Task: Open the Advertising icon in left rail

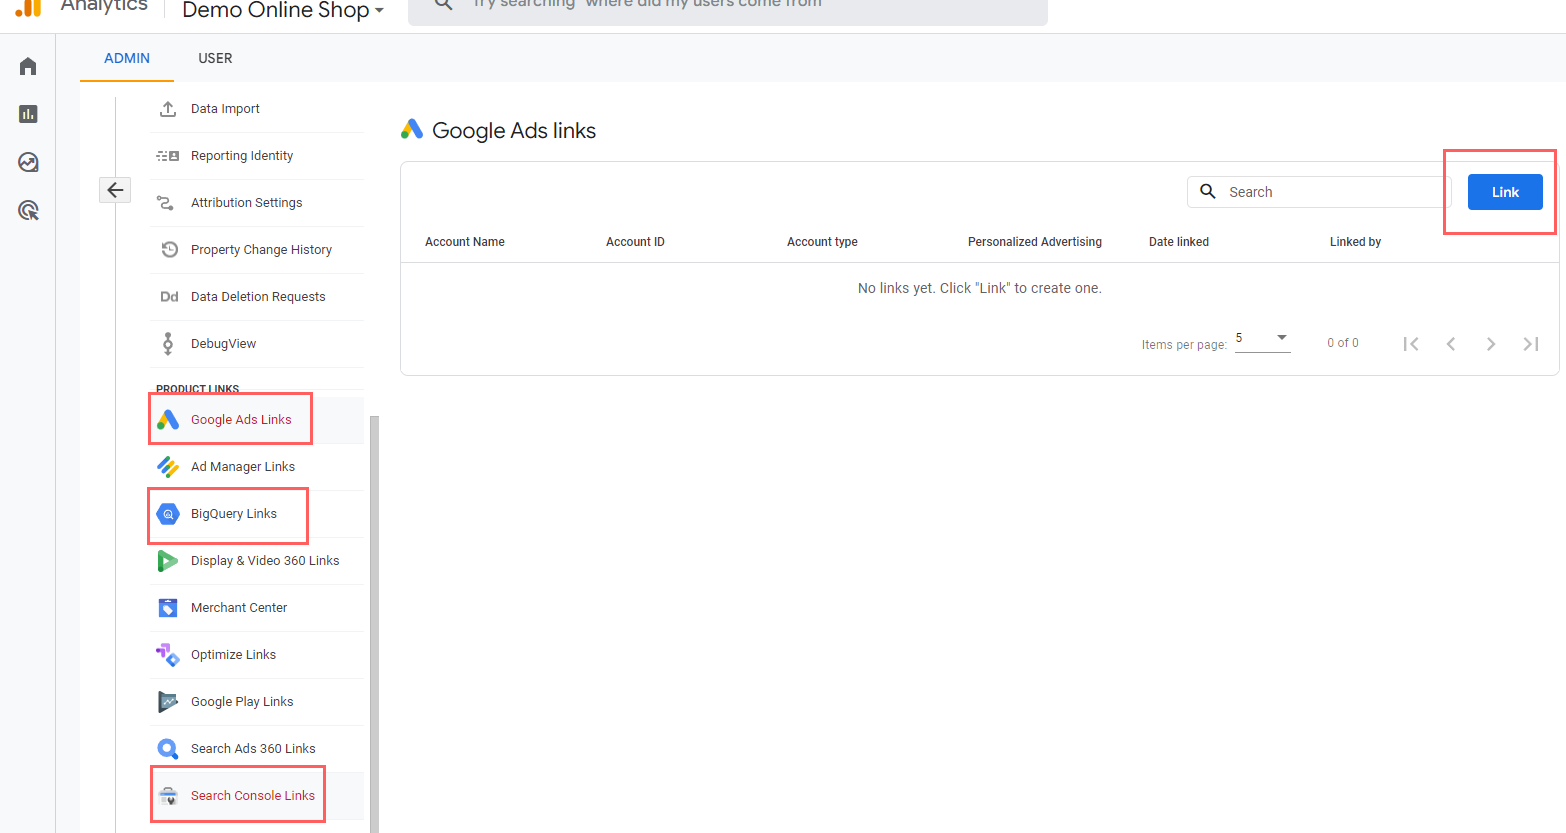Action: [x=28, y=210]
